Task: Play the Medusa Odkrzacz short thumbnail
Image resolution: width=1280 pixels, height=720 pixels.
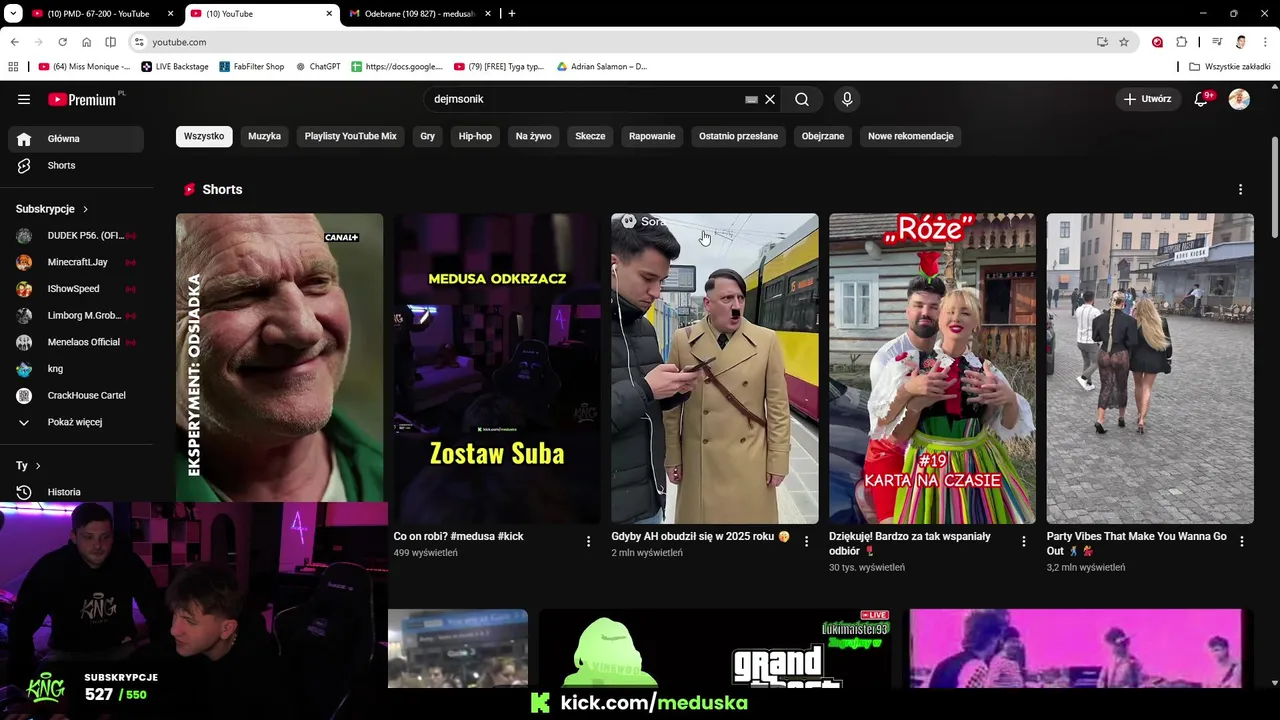Action: 497,368
